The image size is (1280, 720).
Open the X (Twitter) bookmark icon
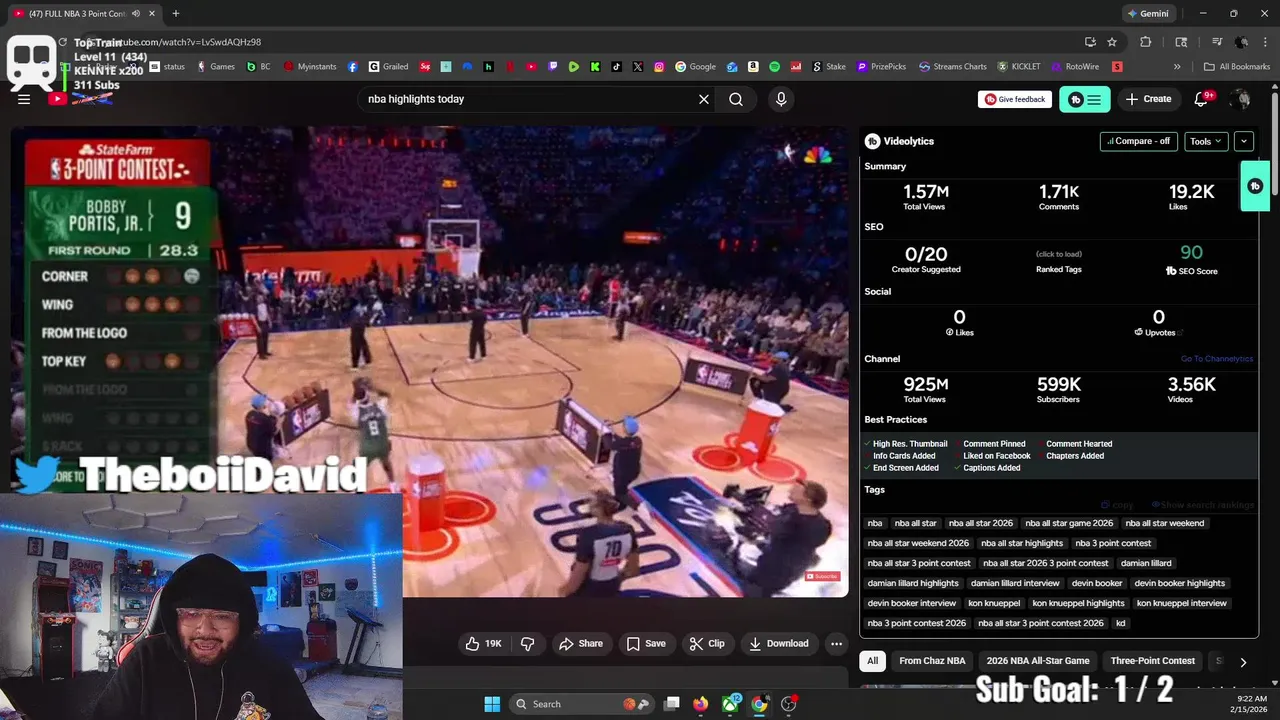(638, 67)
